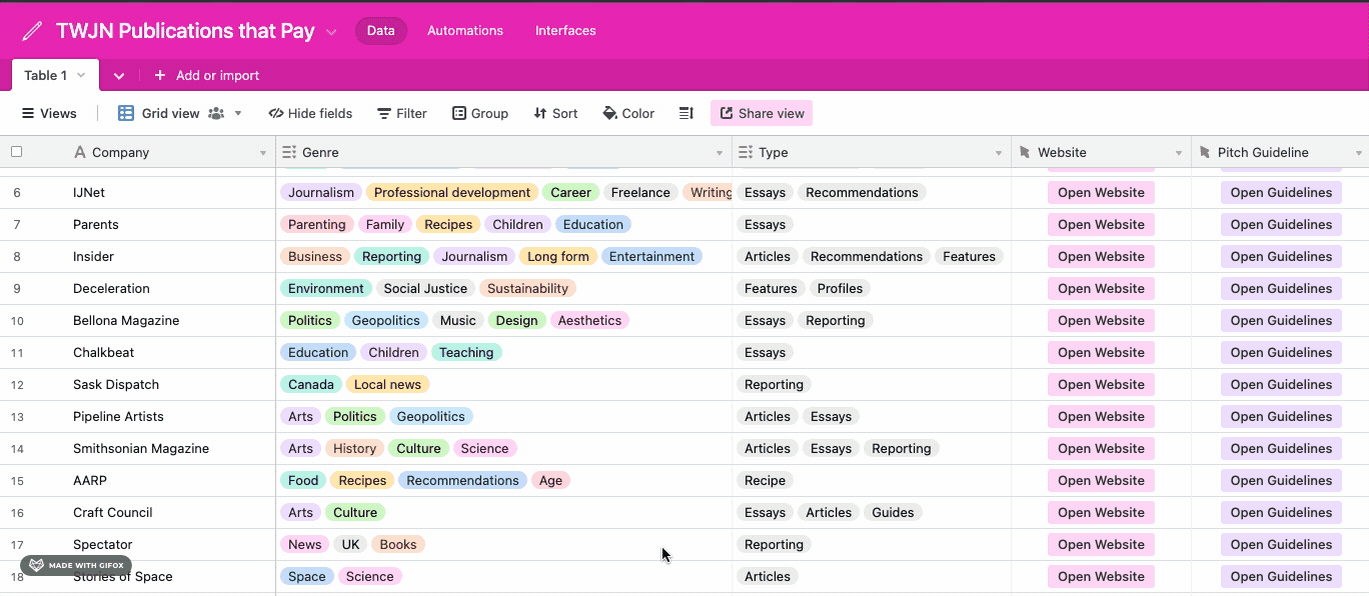Select row number 9
This screenshot has height=596, width=1369.
pyautogui.click(x=17, y=288)
